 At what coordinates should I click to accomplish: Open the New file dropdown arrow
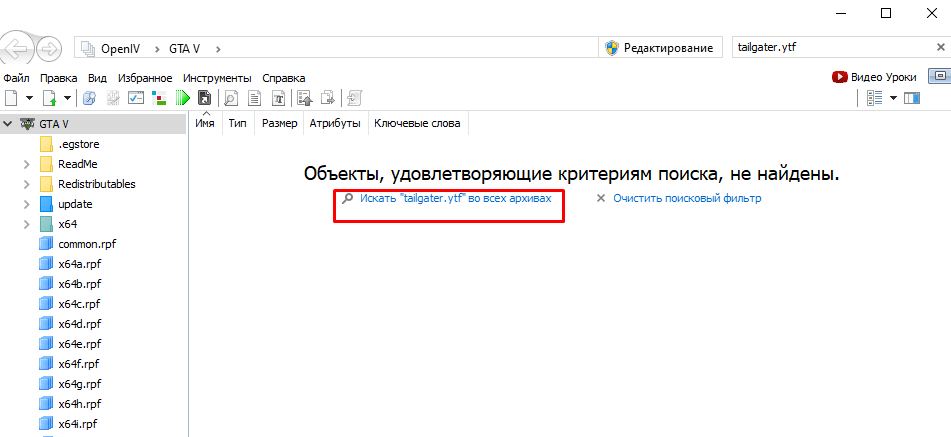click(29, 98)
